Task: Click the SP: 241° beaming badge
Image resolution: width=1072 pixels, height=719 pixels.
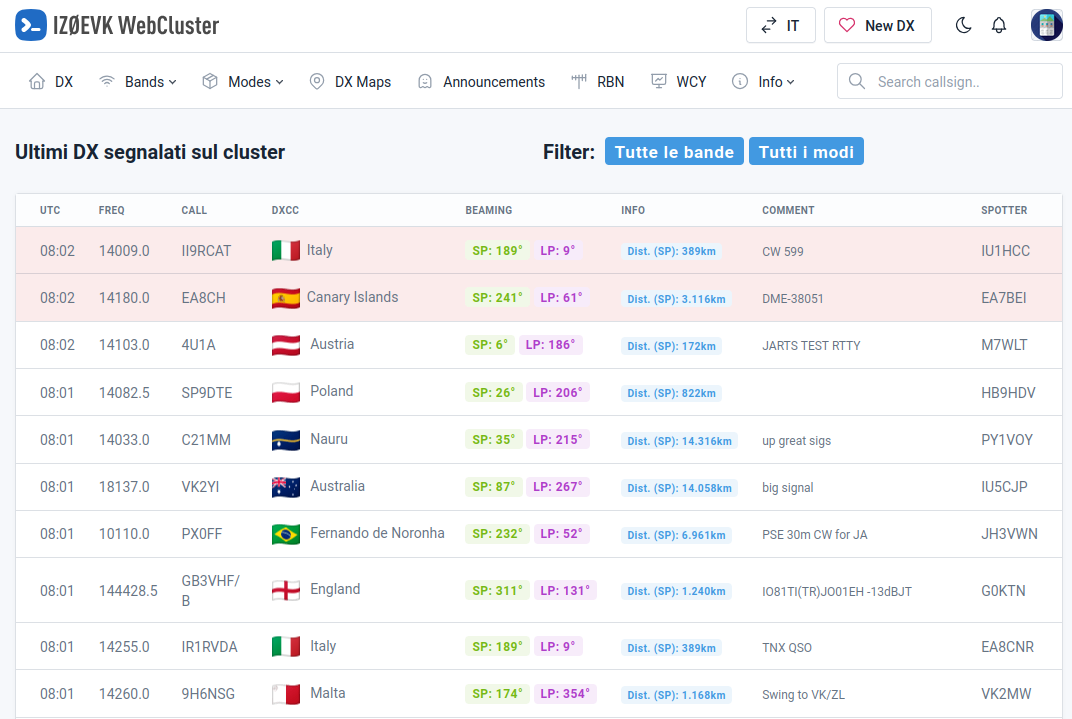Action: point(497,298)
